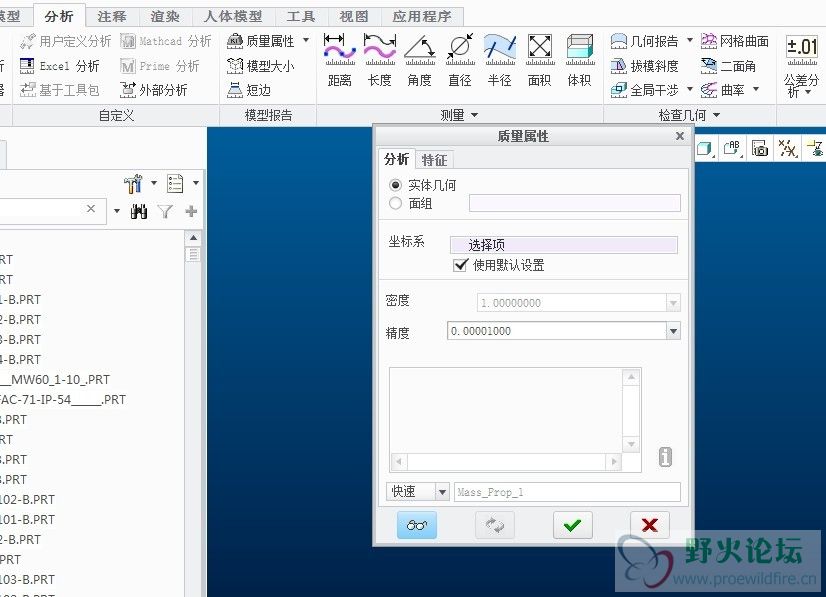Click results box horizontal scroll right arrow

(614, 462)
